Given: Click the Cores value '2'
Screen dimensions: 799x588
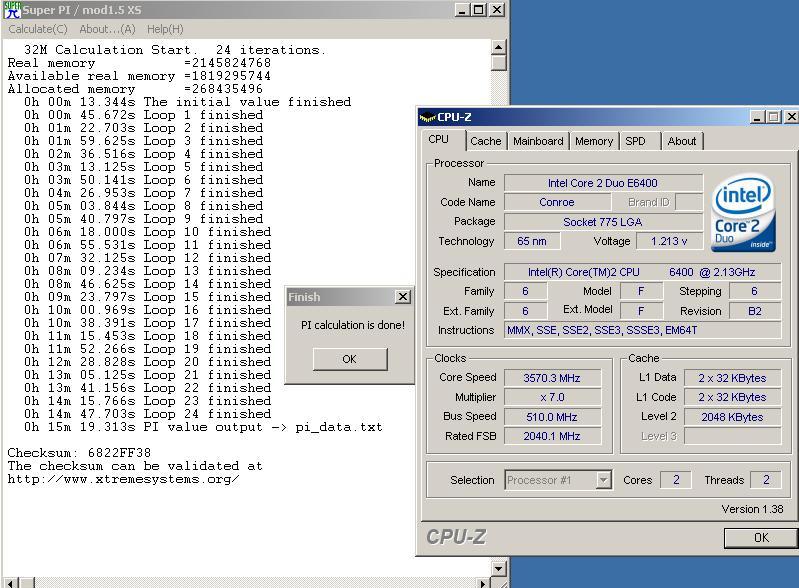Looking at the screenshot, I should [676, 480].
